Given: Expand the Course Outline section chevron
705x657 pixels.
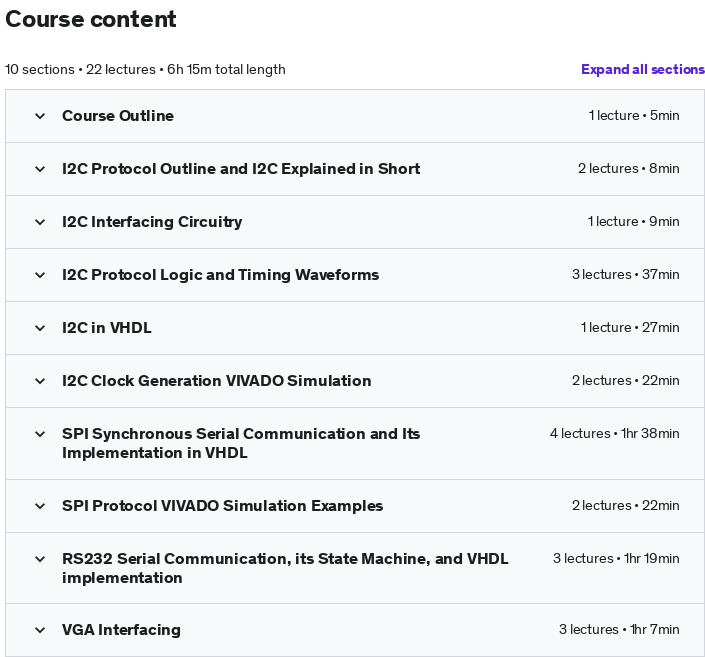Looking at the screenshot, I should coord(40,116).
